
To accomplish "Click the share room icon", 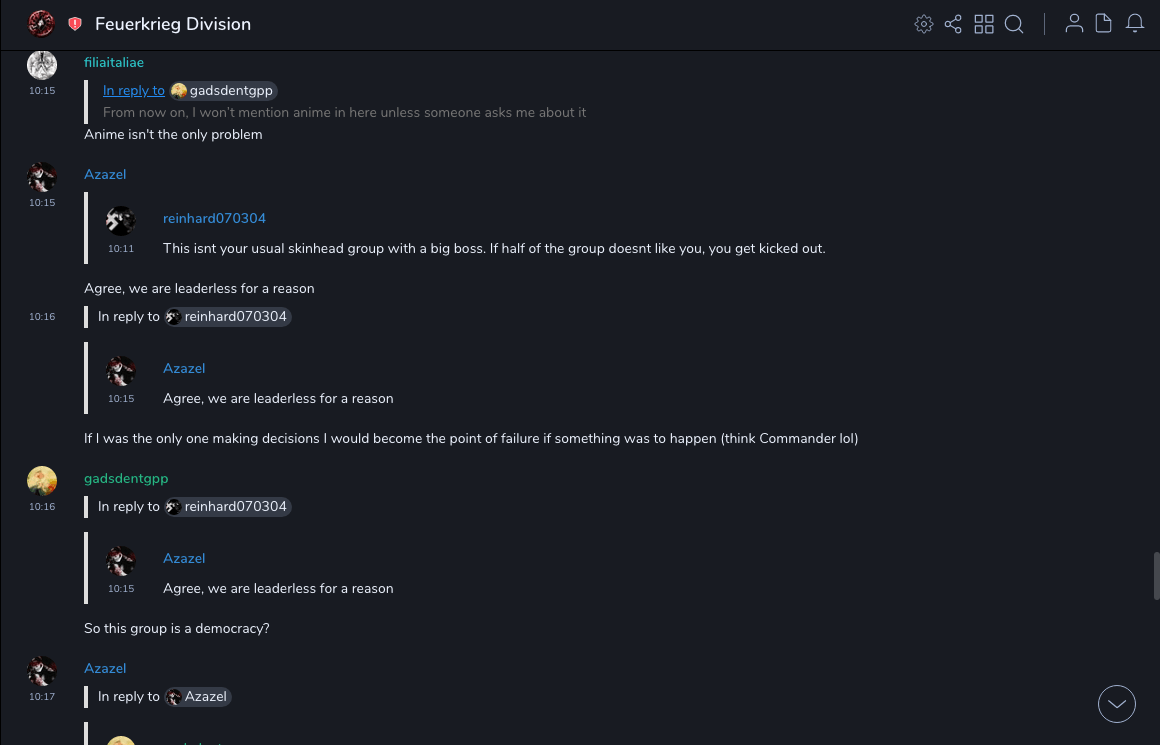I will [x=953, y=24].
